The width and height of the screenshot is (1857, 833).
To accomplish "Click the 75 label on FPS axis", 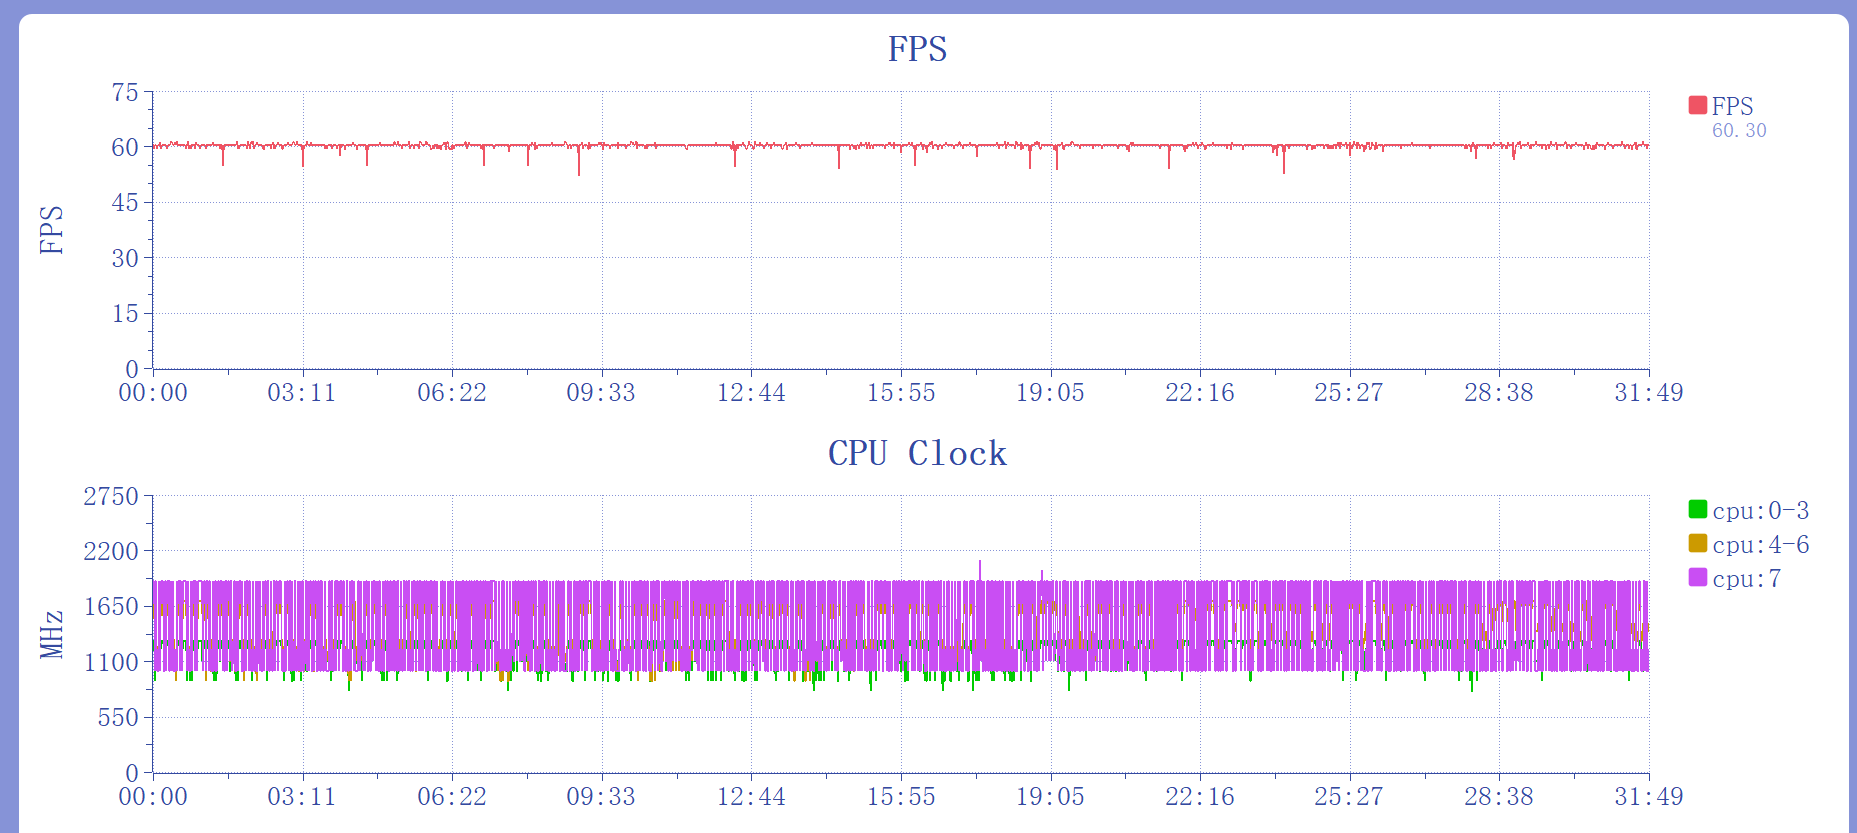I will coord(125,92).
